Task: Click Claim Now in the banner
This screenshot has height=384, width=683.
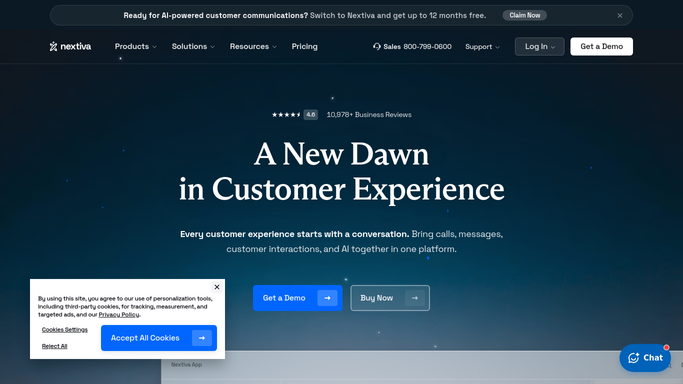Action: (524, 16)
